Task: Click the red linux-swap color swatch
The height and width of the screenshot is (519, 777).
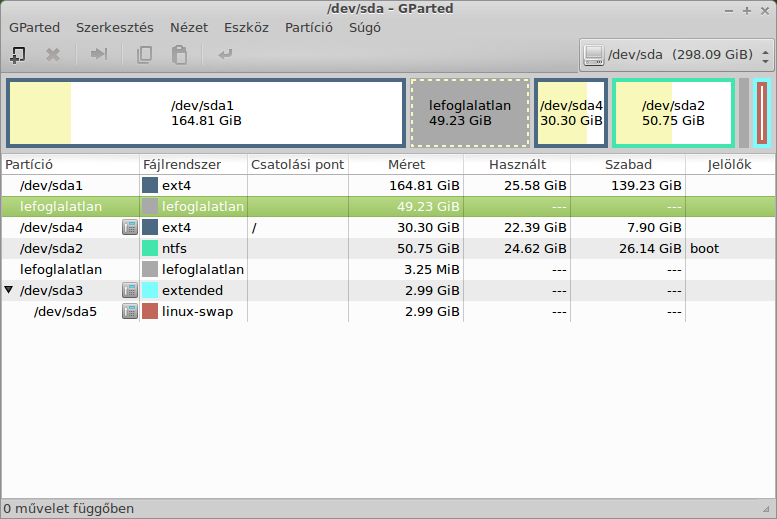Action: click(150, 311)
